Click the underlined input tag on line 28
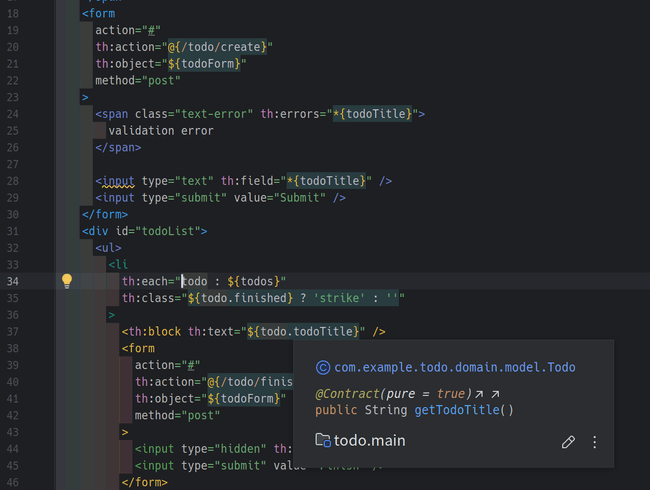The width and height of the screenshot is (650, 490). 118,181
